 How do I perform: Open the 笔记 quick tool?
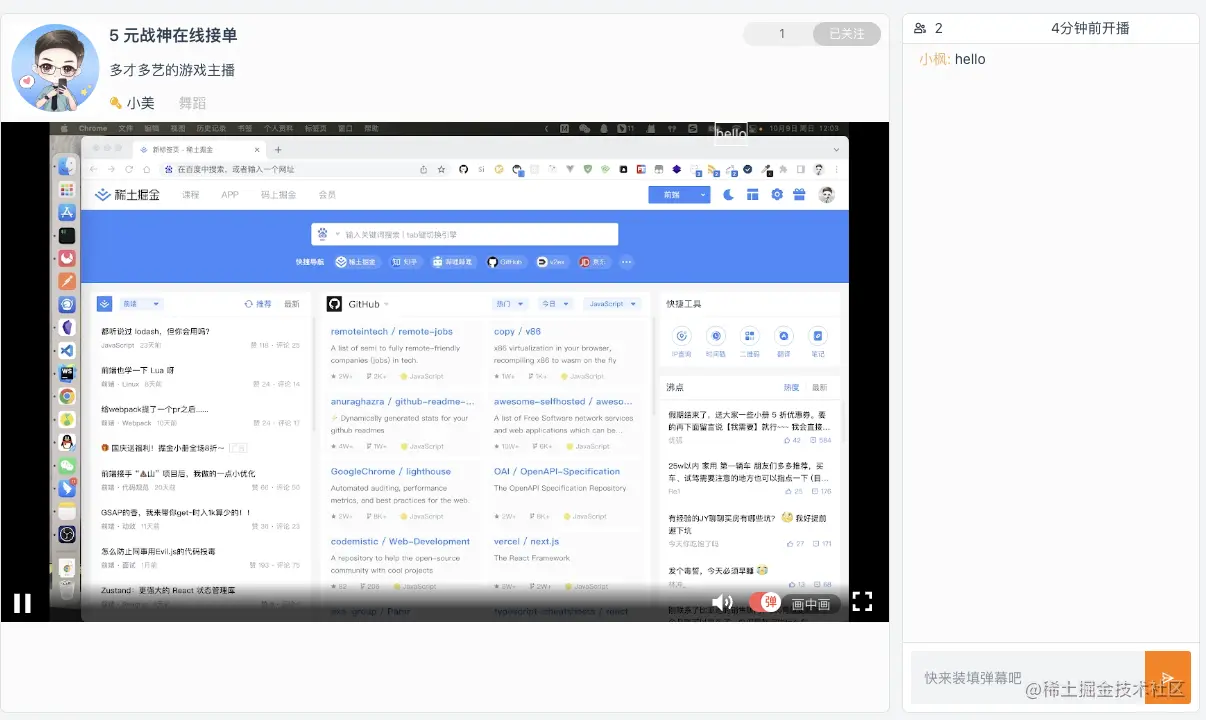pos(818,341)
